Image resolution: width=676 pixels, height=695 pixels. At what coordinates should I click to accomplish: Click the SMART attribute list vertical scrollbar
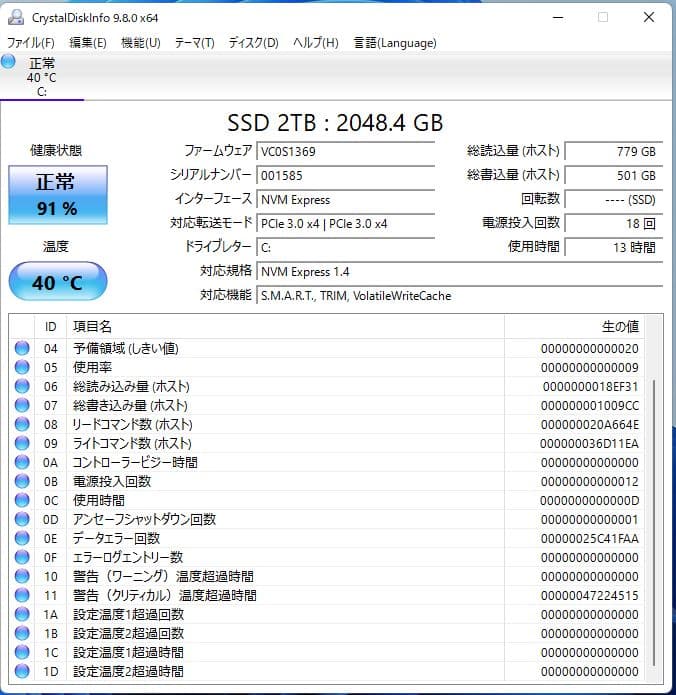pos(654,523)
